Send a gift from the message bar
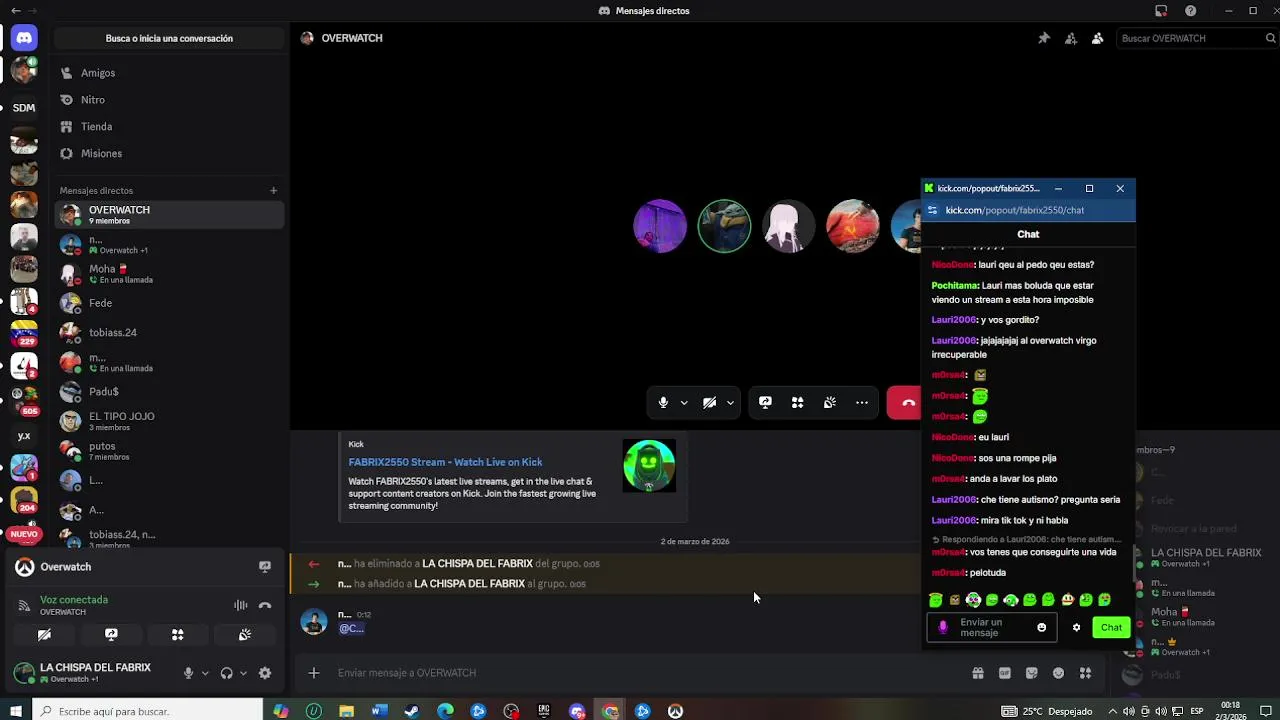Viewport: 1280px width, 720px height. pos(978,673)
